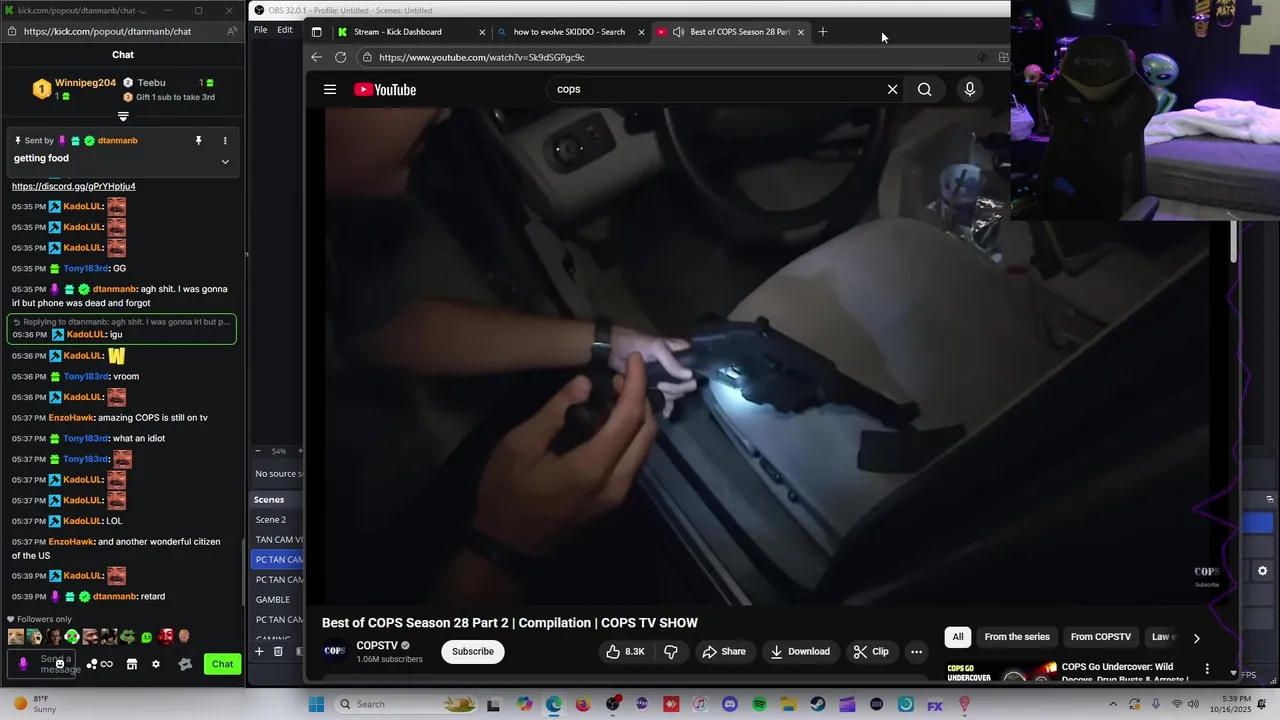Open the OBS File menu
This screenshot has width=1280, height=720.
260,30
